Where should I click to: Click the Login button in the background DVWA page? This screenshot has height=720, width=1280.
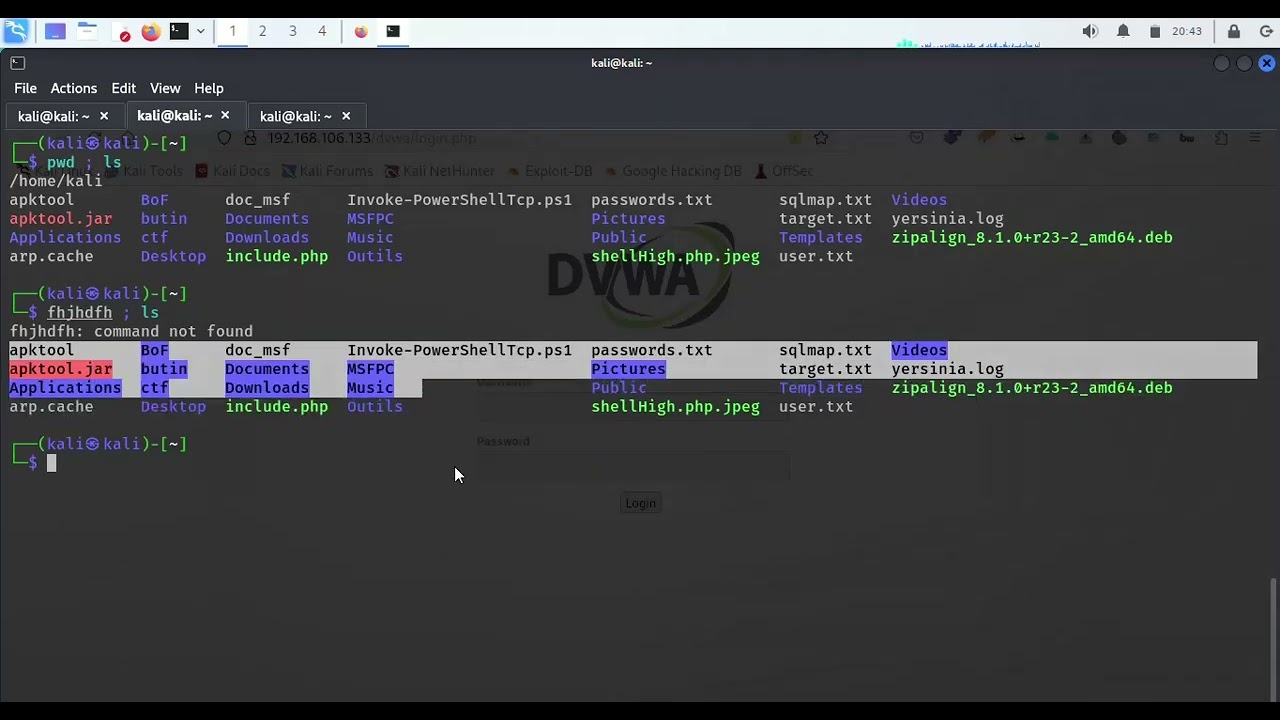(x=640, y=503)
